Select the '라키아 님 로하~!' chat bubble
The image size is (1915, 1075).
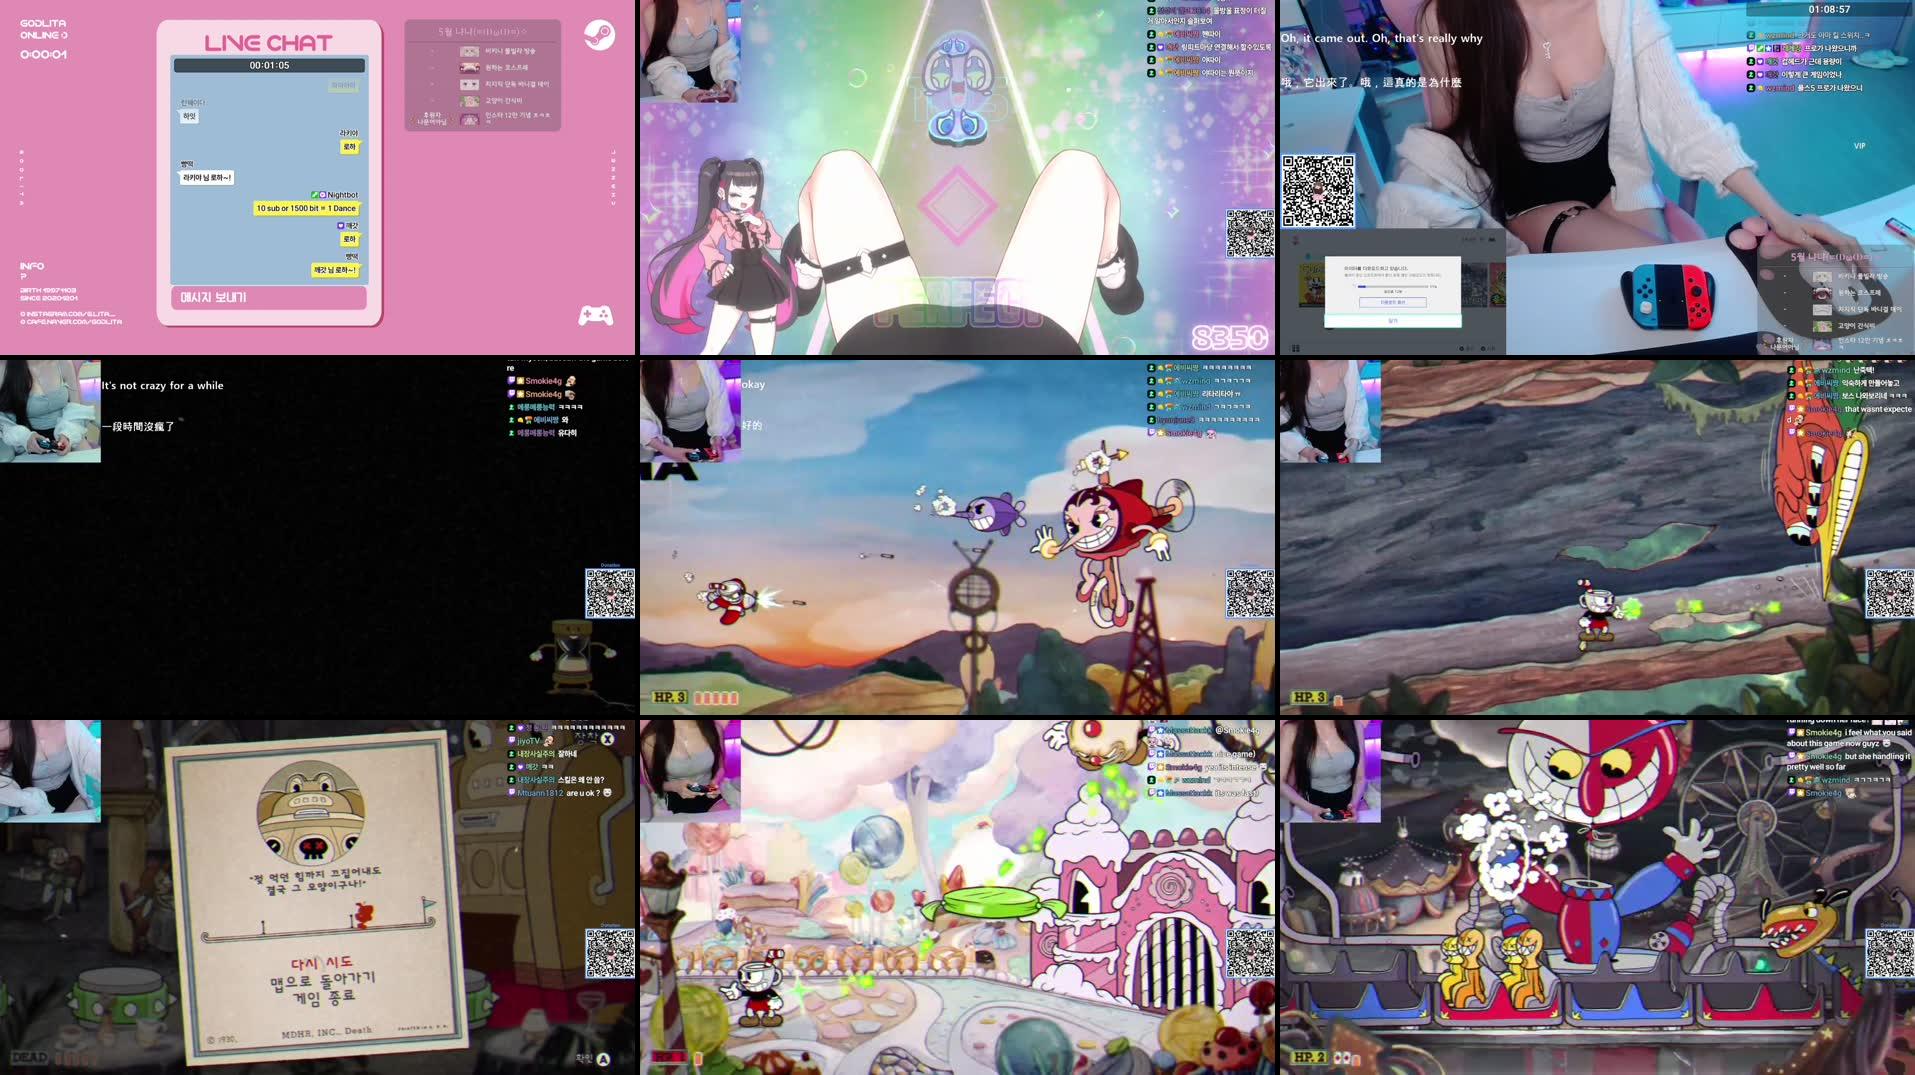tap(207, 177)
